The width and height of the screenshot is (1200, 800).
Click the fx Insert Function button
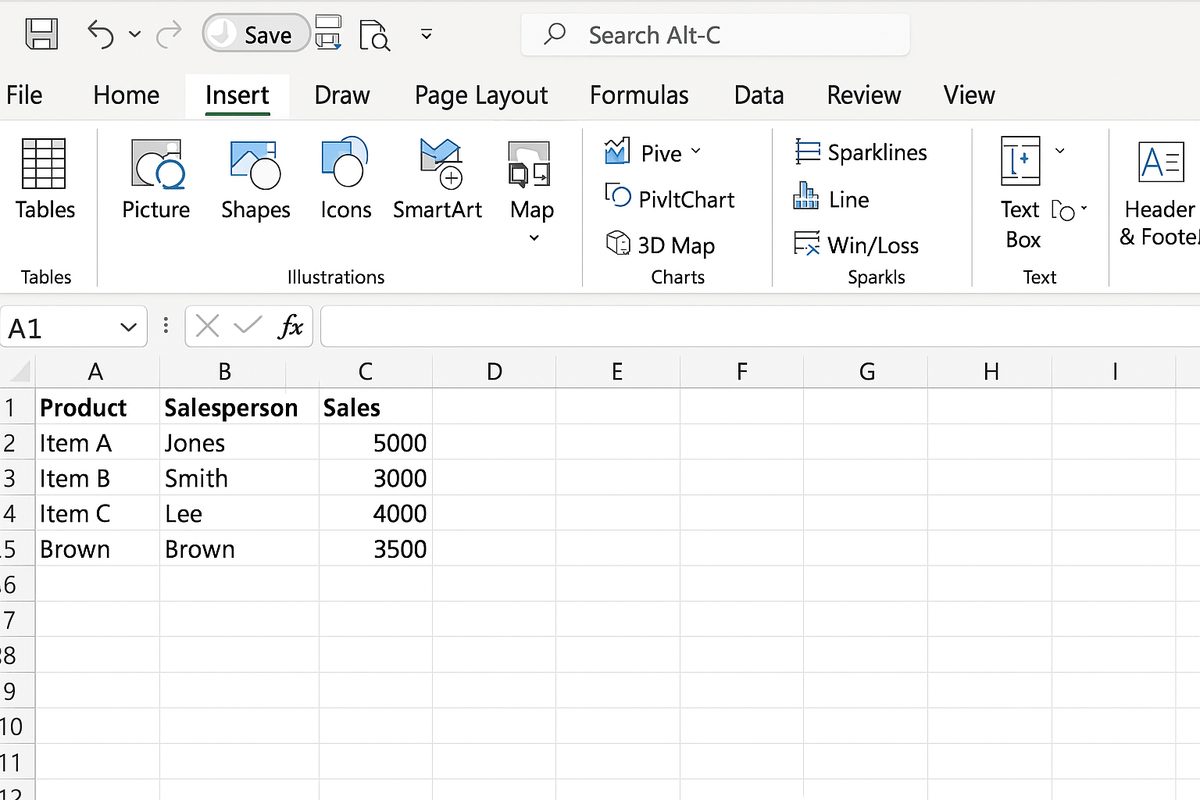coord(291,326)
